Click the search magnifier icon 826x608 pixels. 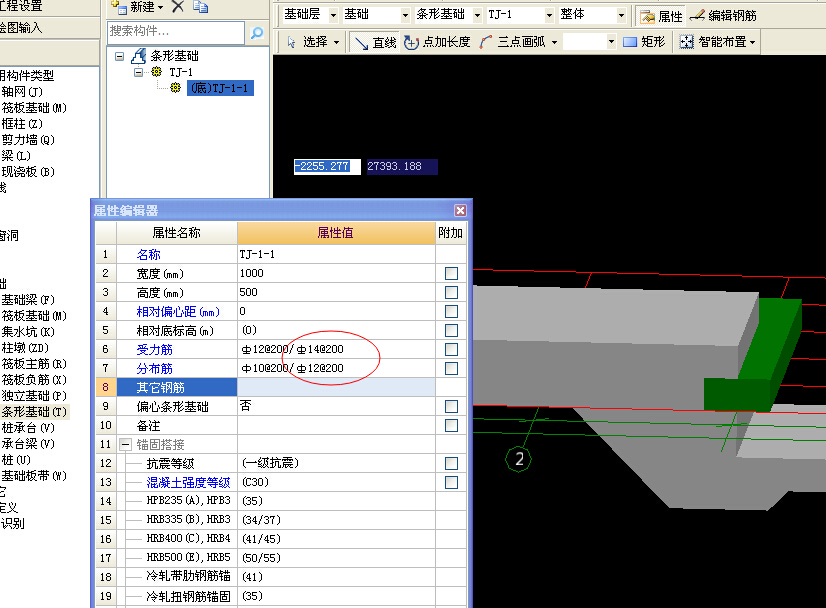257,33
